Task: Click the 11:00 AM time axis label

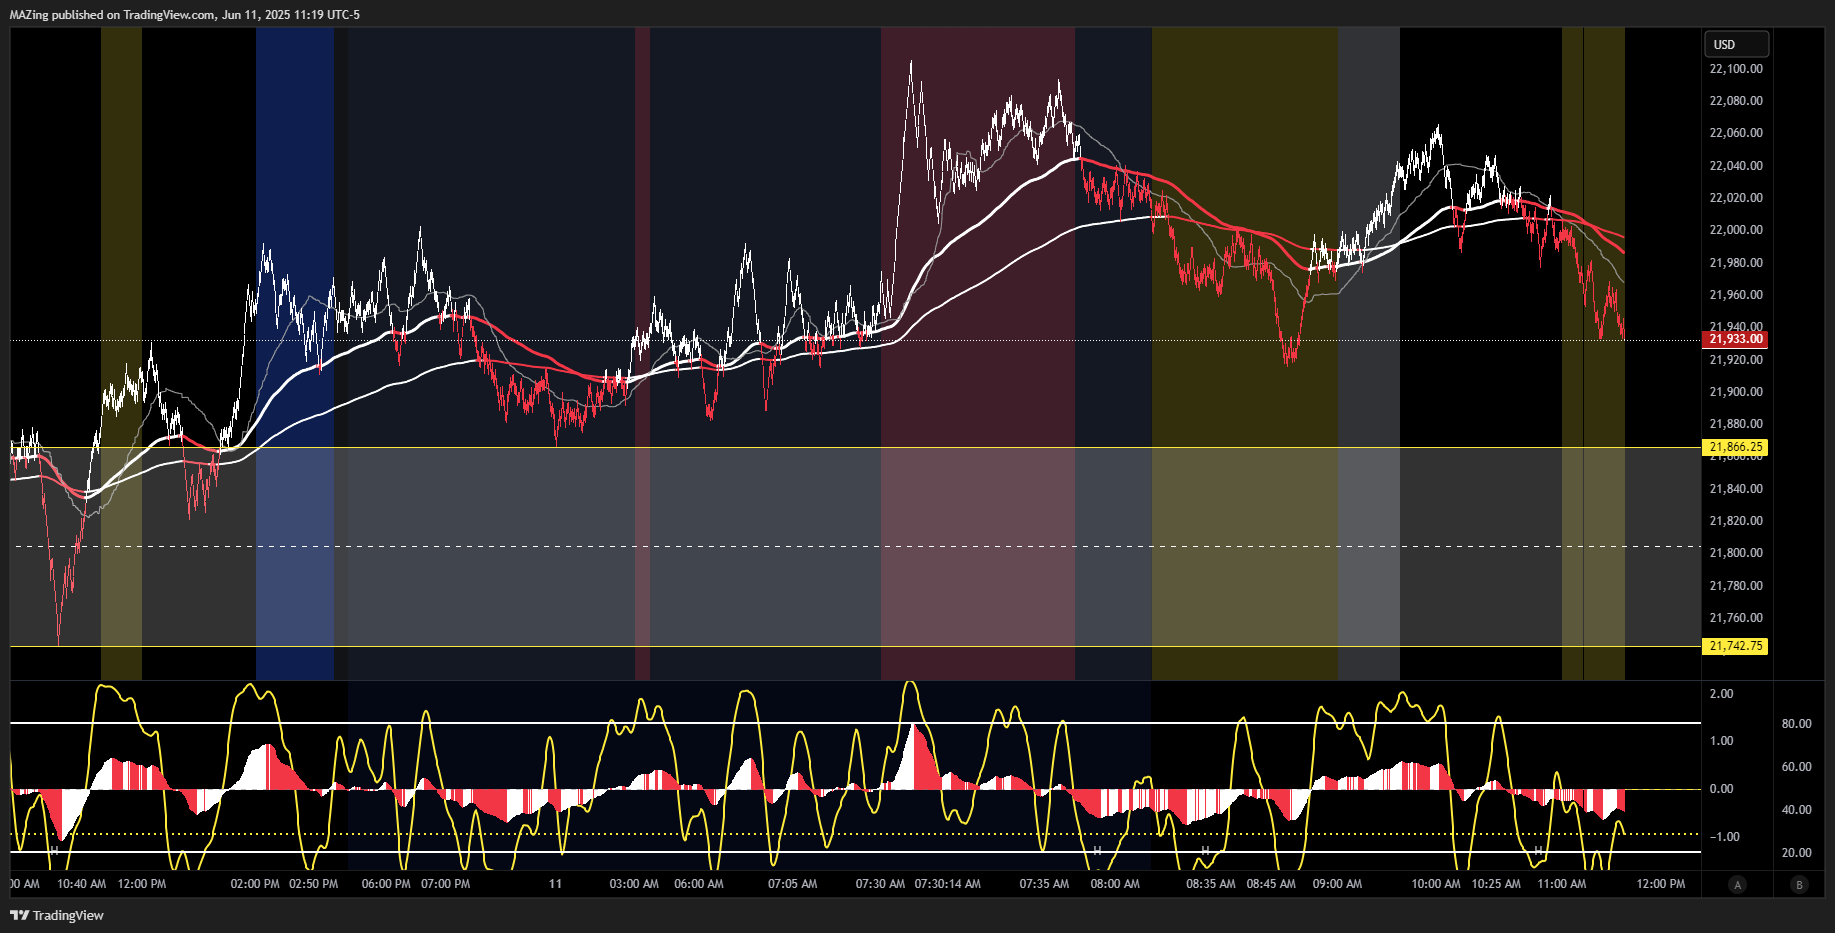Action: (1561, 884)
